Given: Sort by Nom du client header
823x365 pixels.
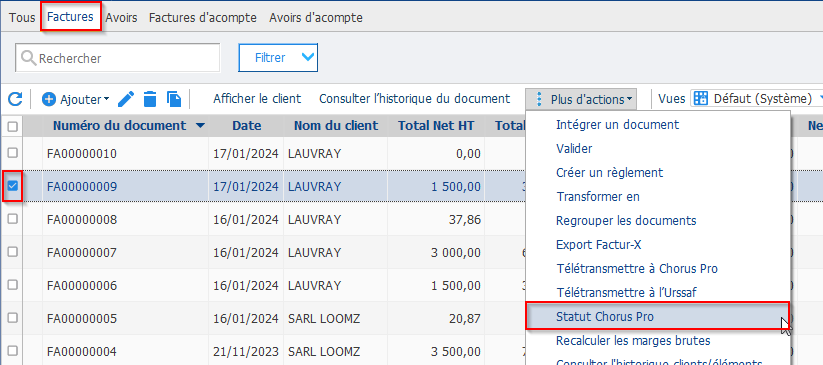Looking at the screenshot, I should click(x=336, y=126).
